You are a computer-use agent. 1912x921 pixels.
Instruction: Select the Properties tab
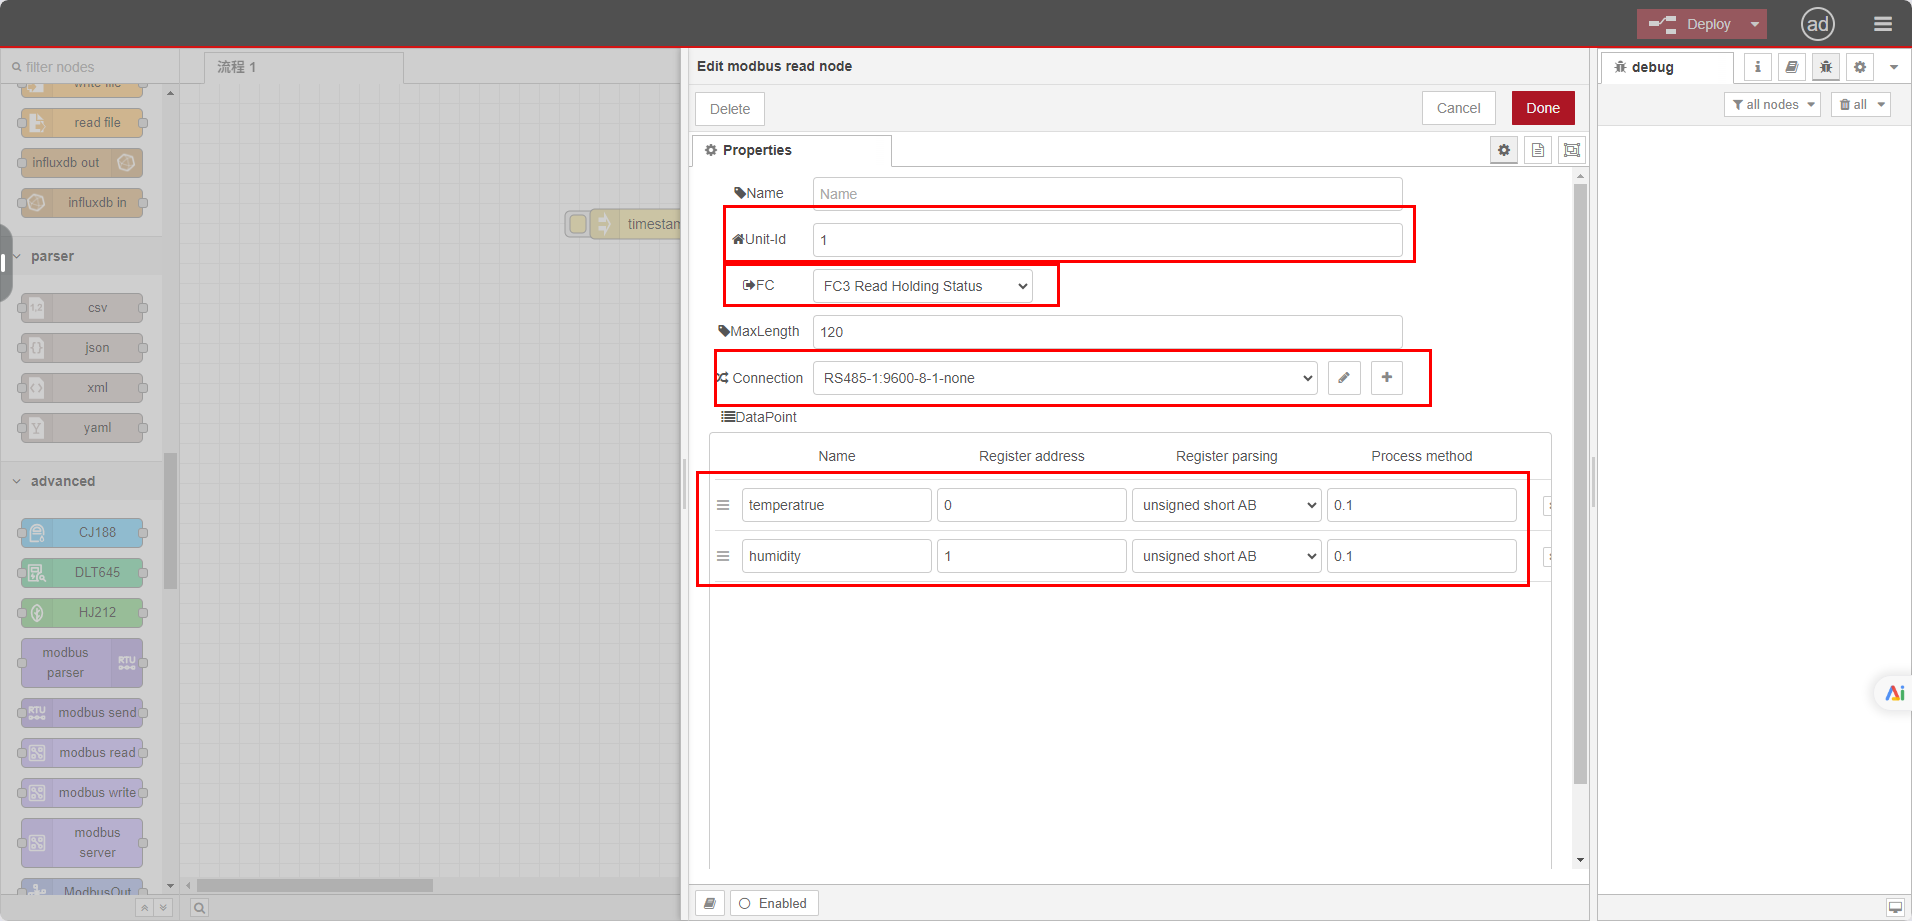coord(756,150)
